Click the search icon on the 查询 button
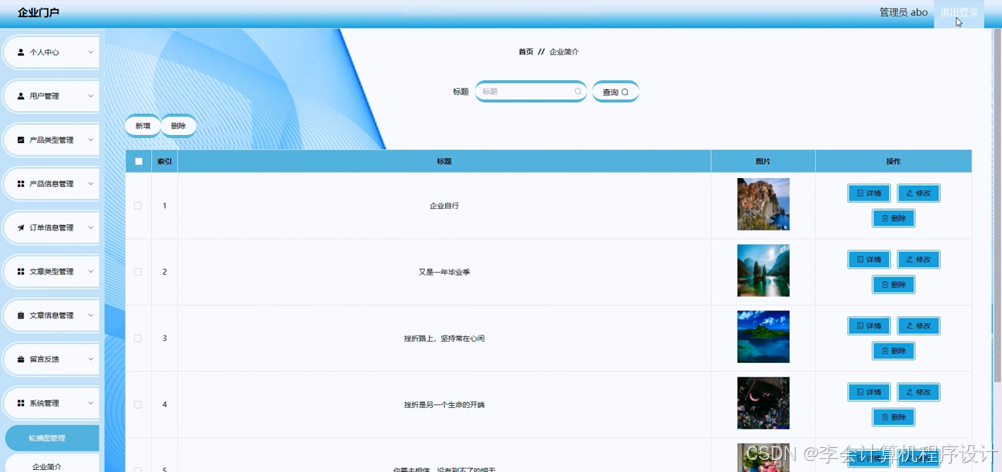1002x472 pixels. click(x=625, y=93)
